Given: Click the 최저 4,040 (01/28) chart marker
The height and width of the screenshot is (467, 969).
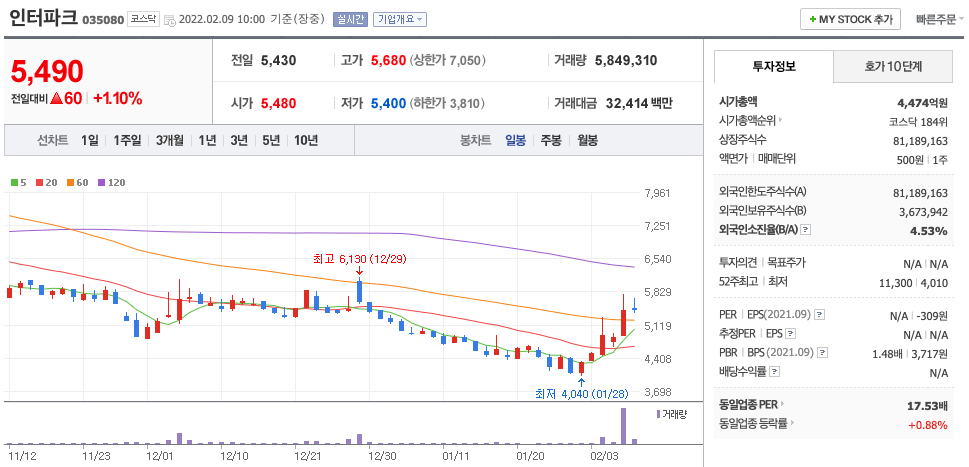Looking at the screenshot, I should tap(580, 393).
